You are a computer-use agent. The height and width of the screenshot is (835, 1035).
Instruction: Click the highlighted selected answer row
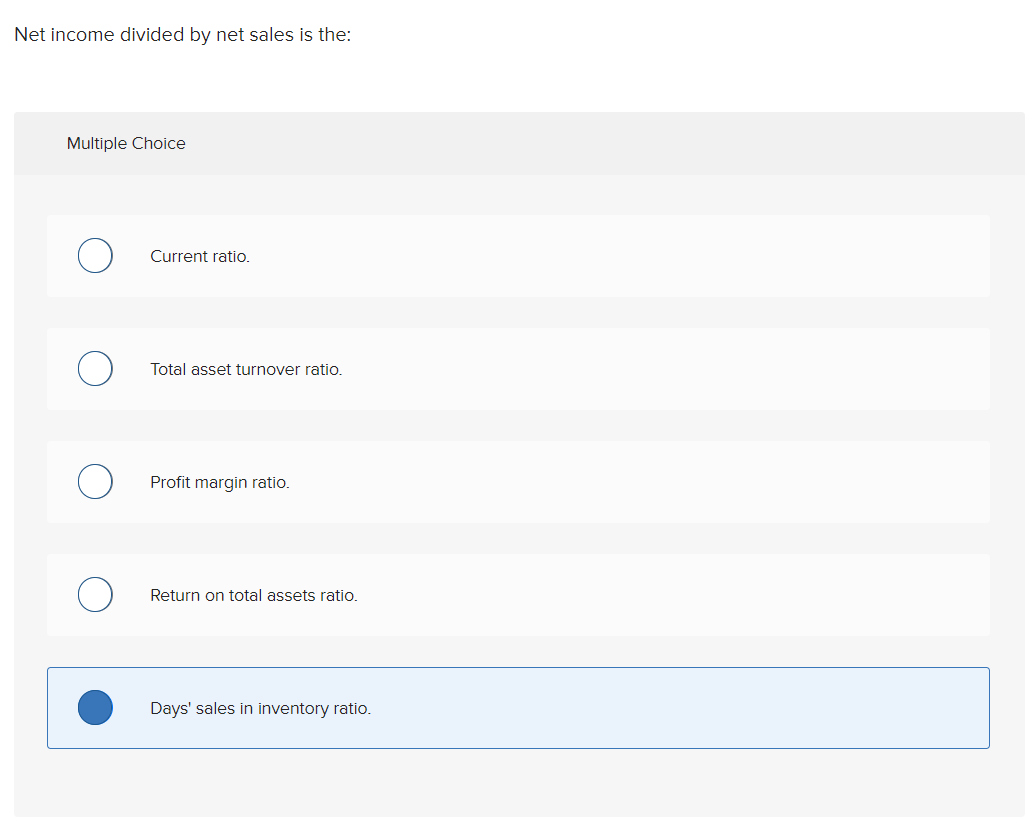pyautogui.click(x=518, y=707)
